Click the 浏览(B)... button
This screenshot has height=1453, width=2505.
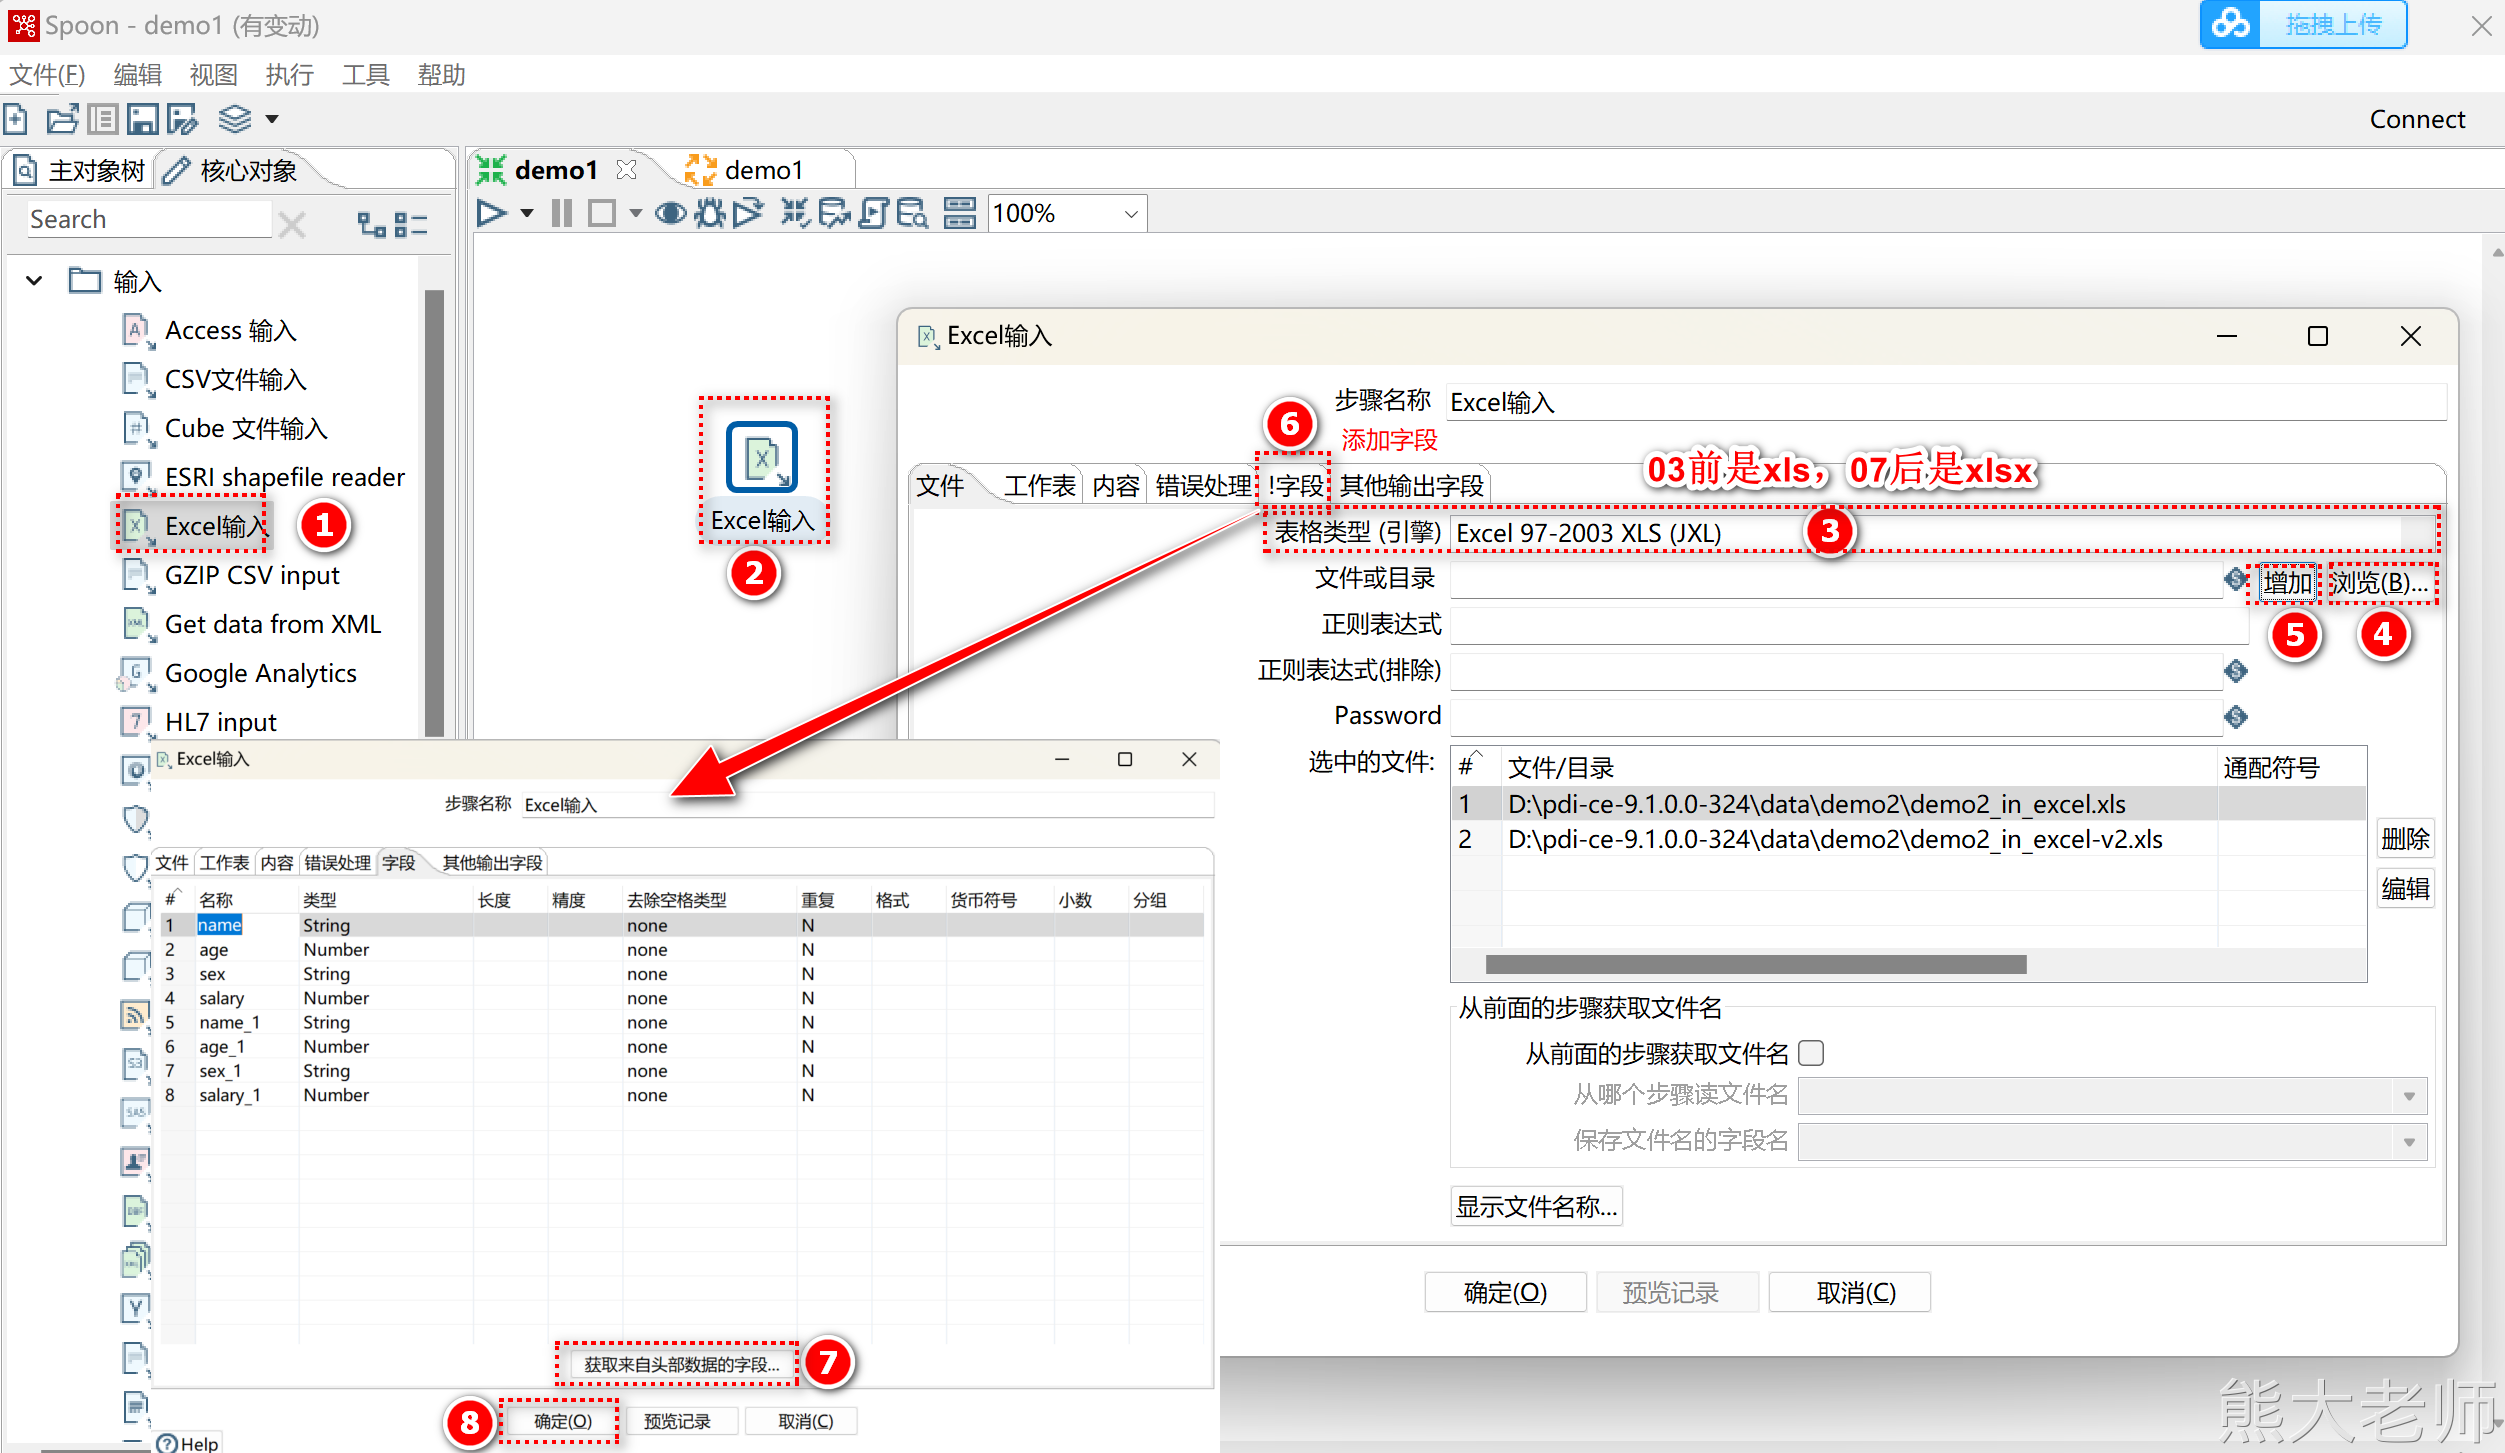(2380, 582)
